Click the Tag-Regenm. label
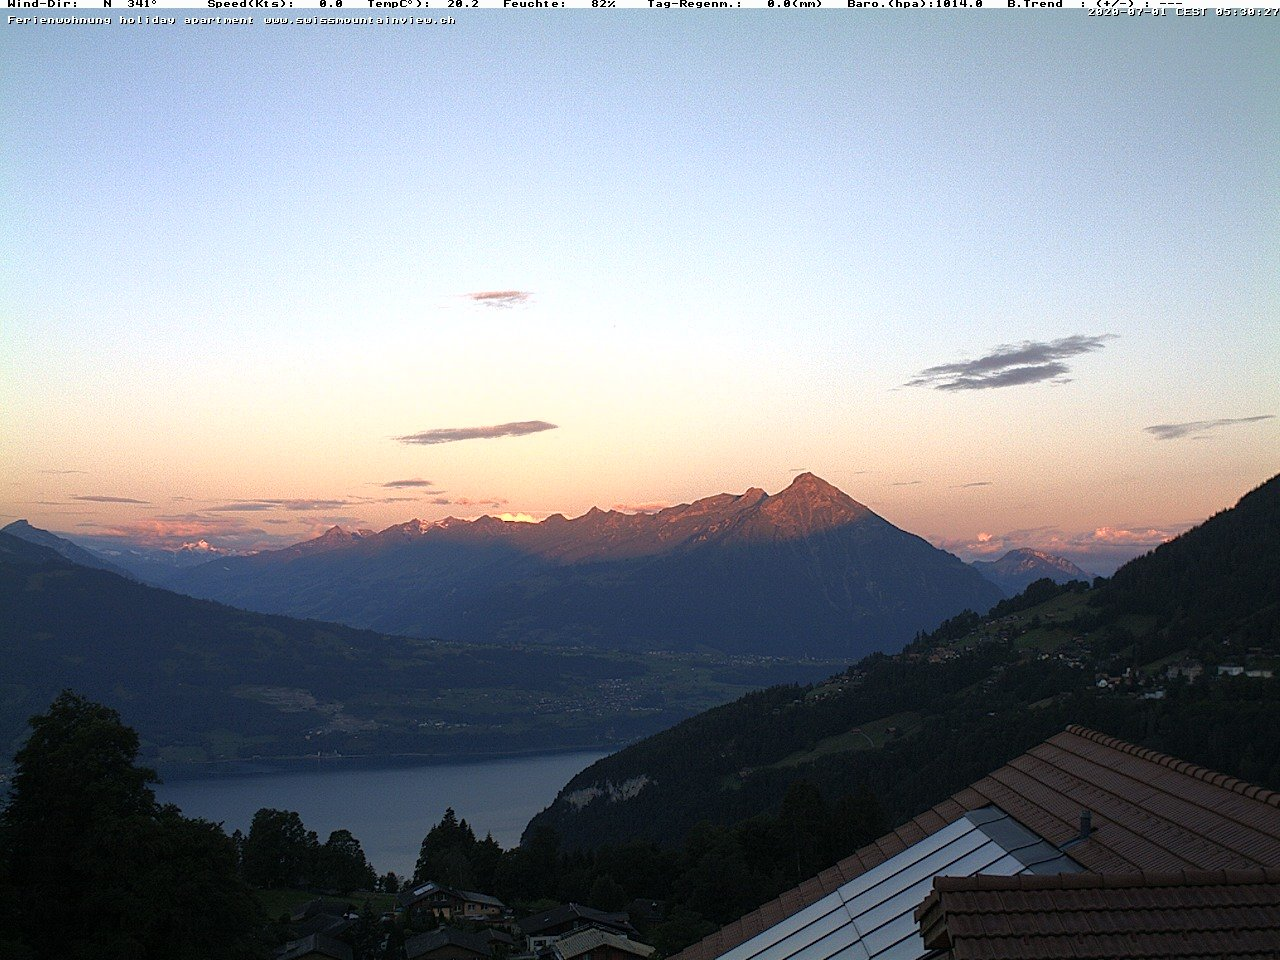Viewport: 1280px width, 960px height. 695,4
